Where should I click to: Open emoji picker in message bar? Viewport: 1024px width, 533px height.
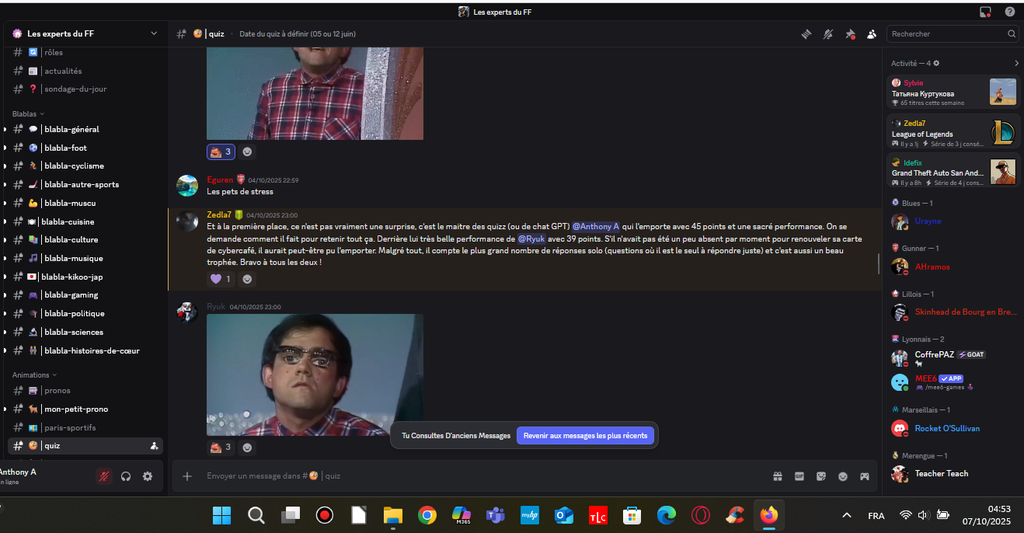pos(843,476)
